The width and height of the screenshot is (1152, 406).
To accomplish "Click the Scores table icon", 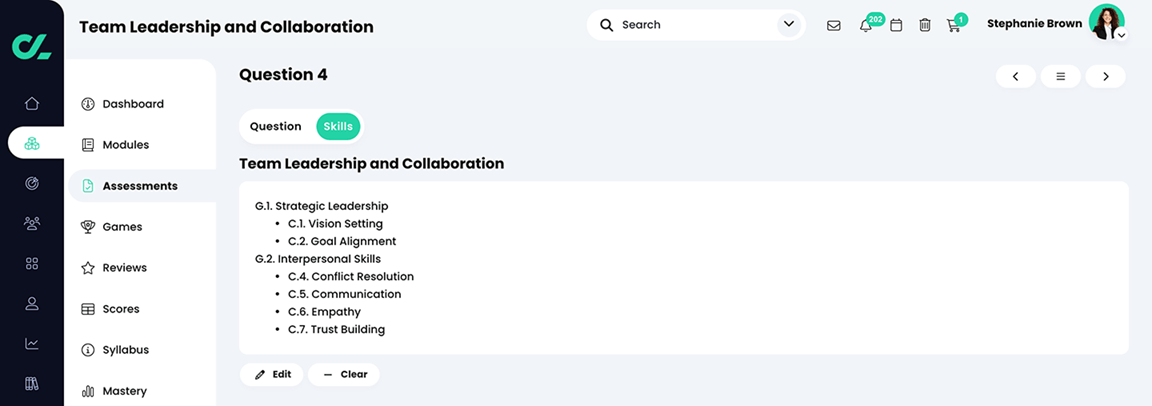I will pos(88,309).
